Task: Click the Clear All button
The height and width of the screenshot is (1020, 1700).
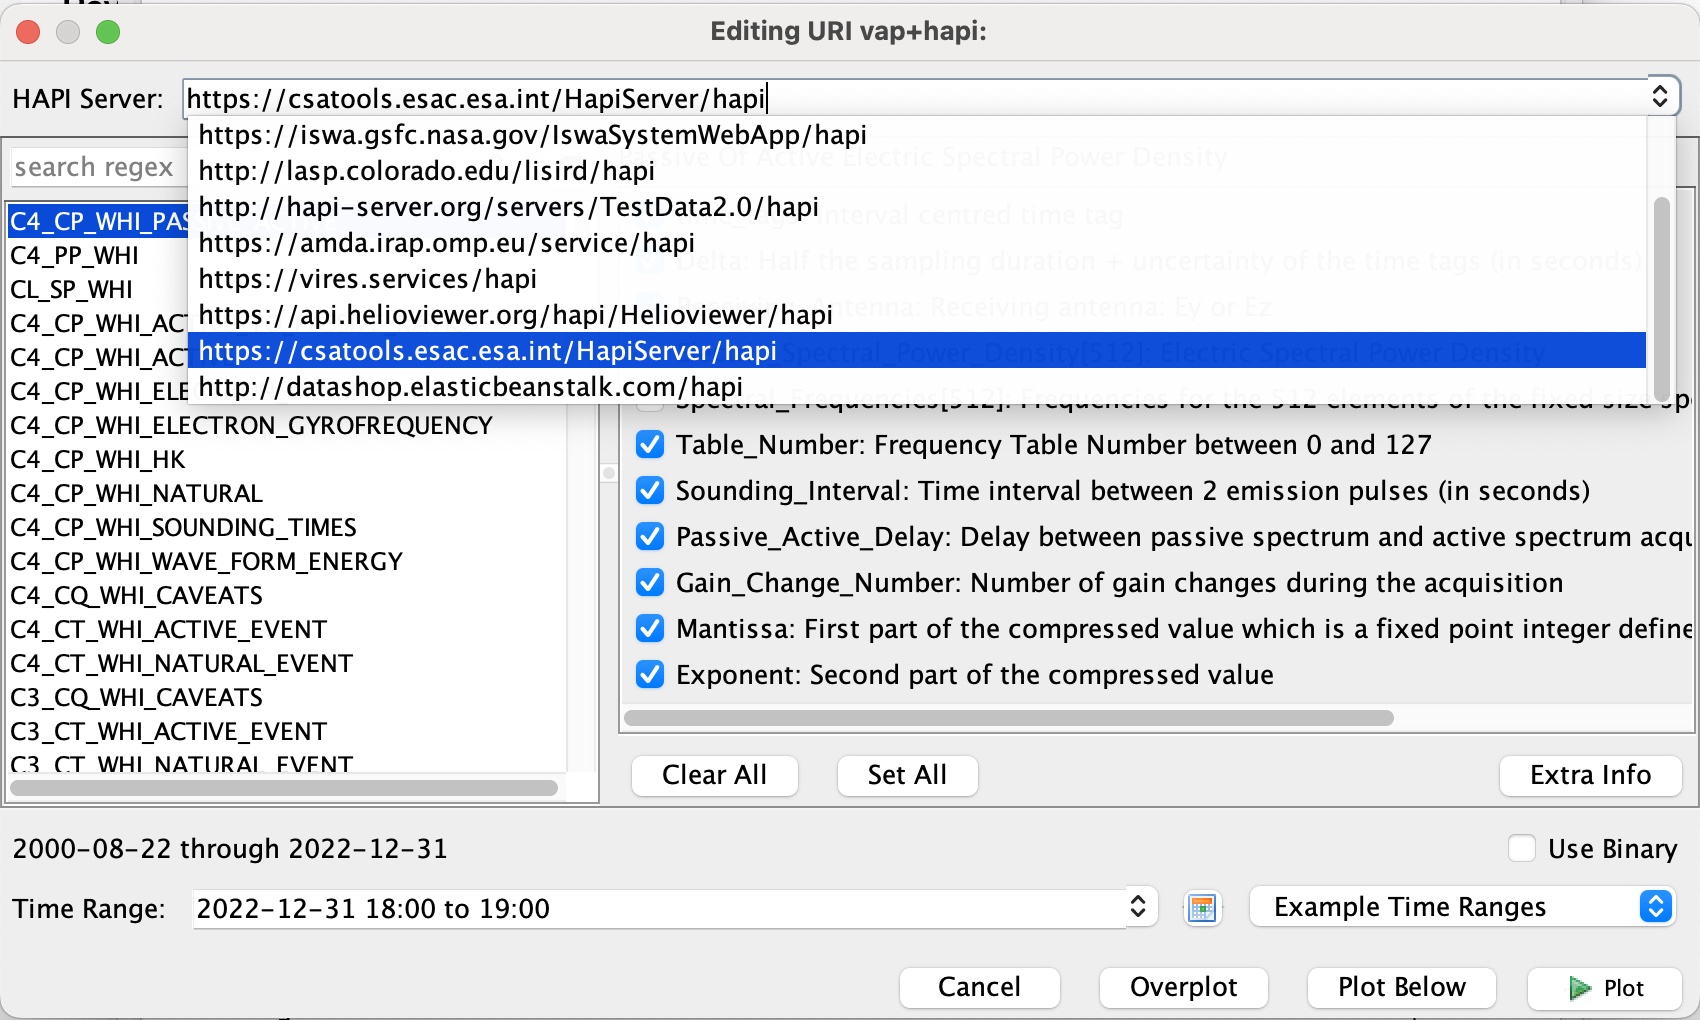Action: point(714,775)
